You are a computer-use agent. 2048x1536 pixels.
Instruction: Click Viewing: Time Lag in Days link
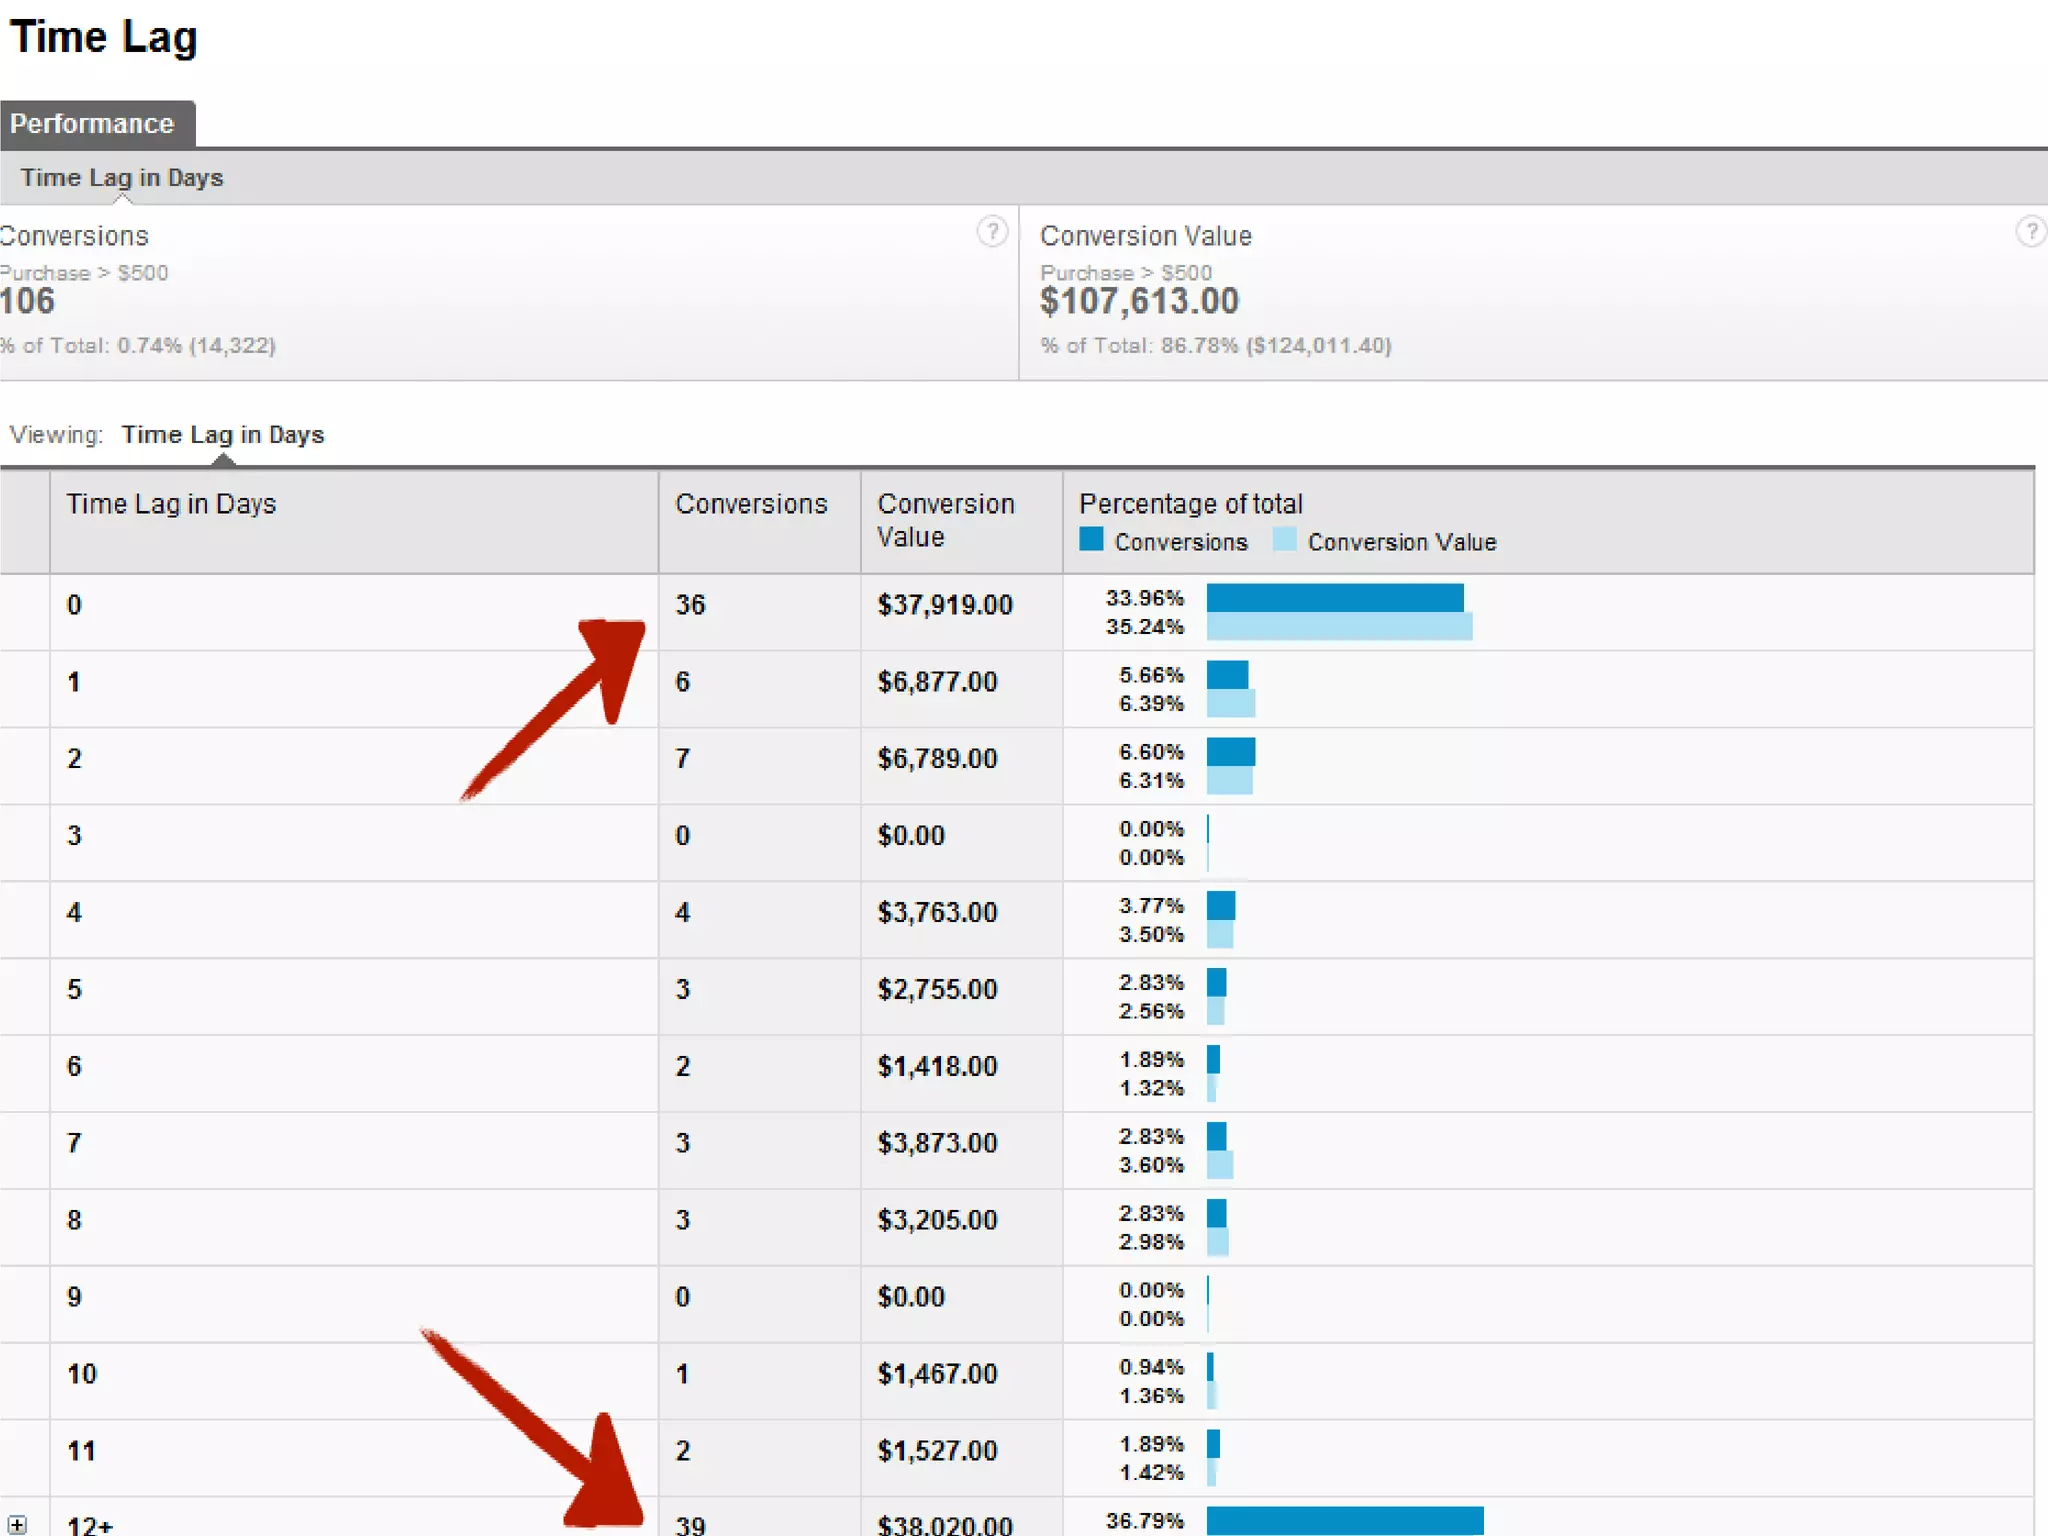(222, 435)
